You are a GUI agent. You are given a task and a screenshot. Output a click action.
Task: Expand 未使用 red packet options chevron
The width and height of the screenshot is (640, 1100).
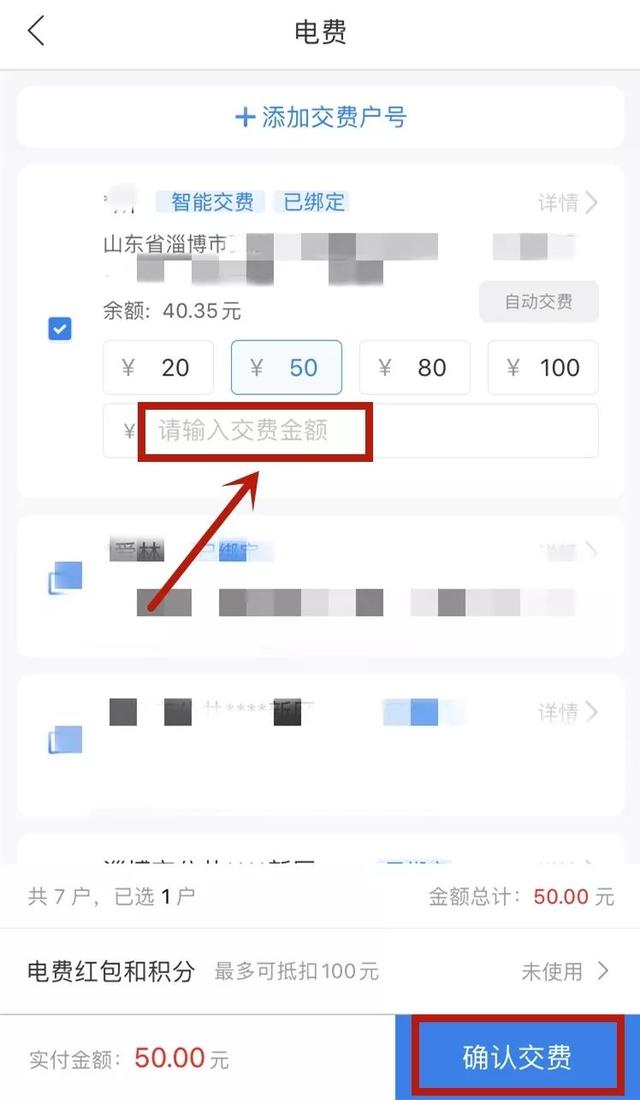(602, 971)
